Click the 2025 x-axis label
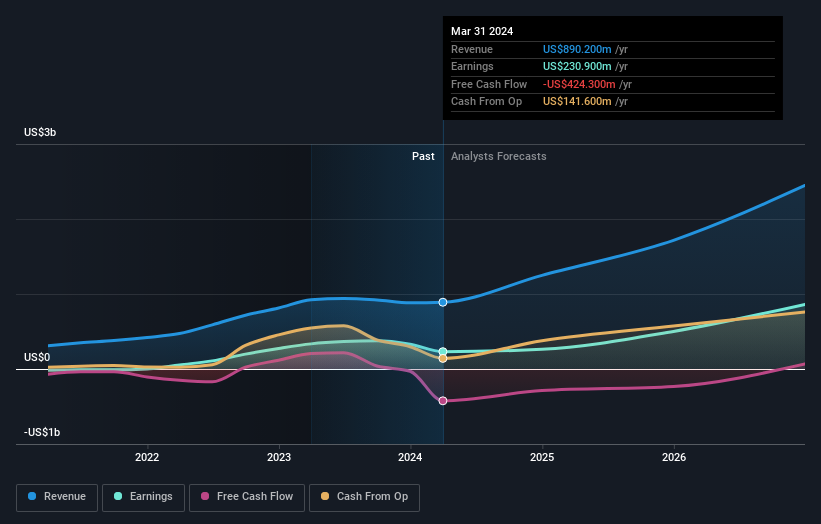 click(x=542, y=457)
